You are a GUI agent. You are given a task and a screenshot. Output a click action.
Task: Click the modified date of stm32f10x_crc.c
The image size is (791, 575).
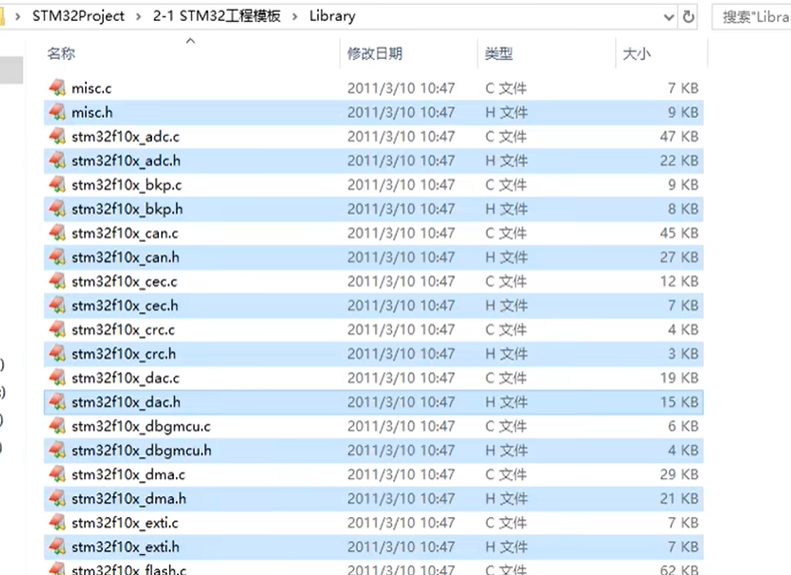401,330
